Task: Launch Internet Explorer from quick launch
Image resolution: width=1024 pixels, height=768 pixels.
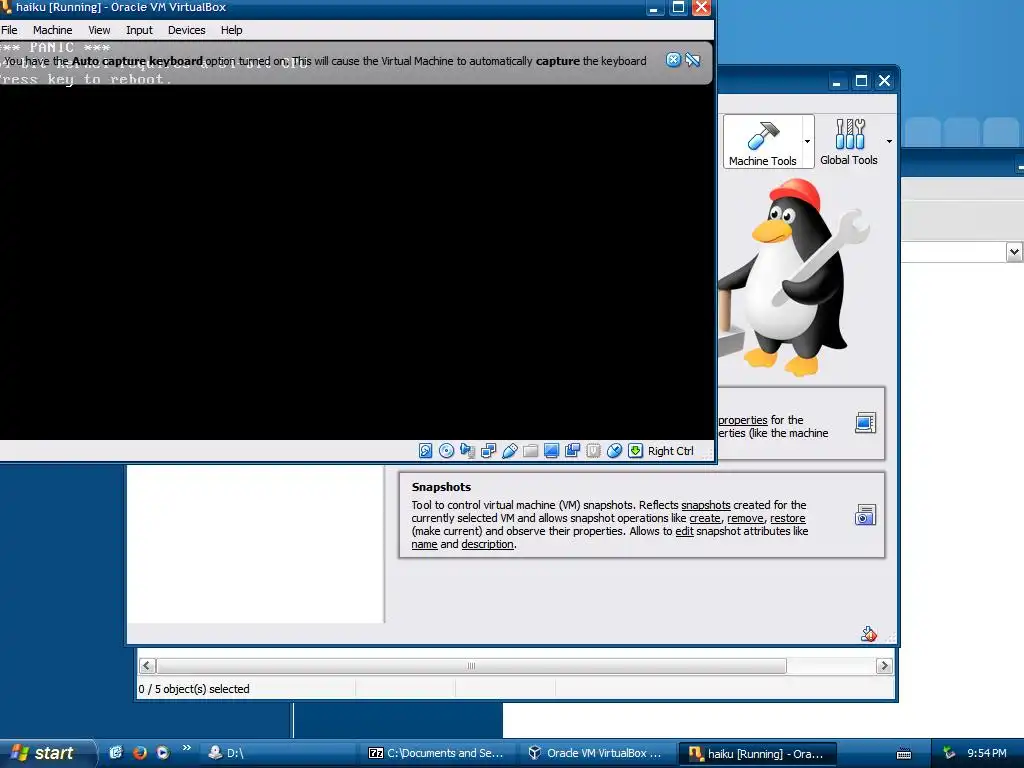Action: click(x=116, y=752)
